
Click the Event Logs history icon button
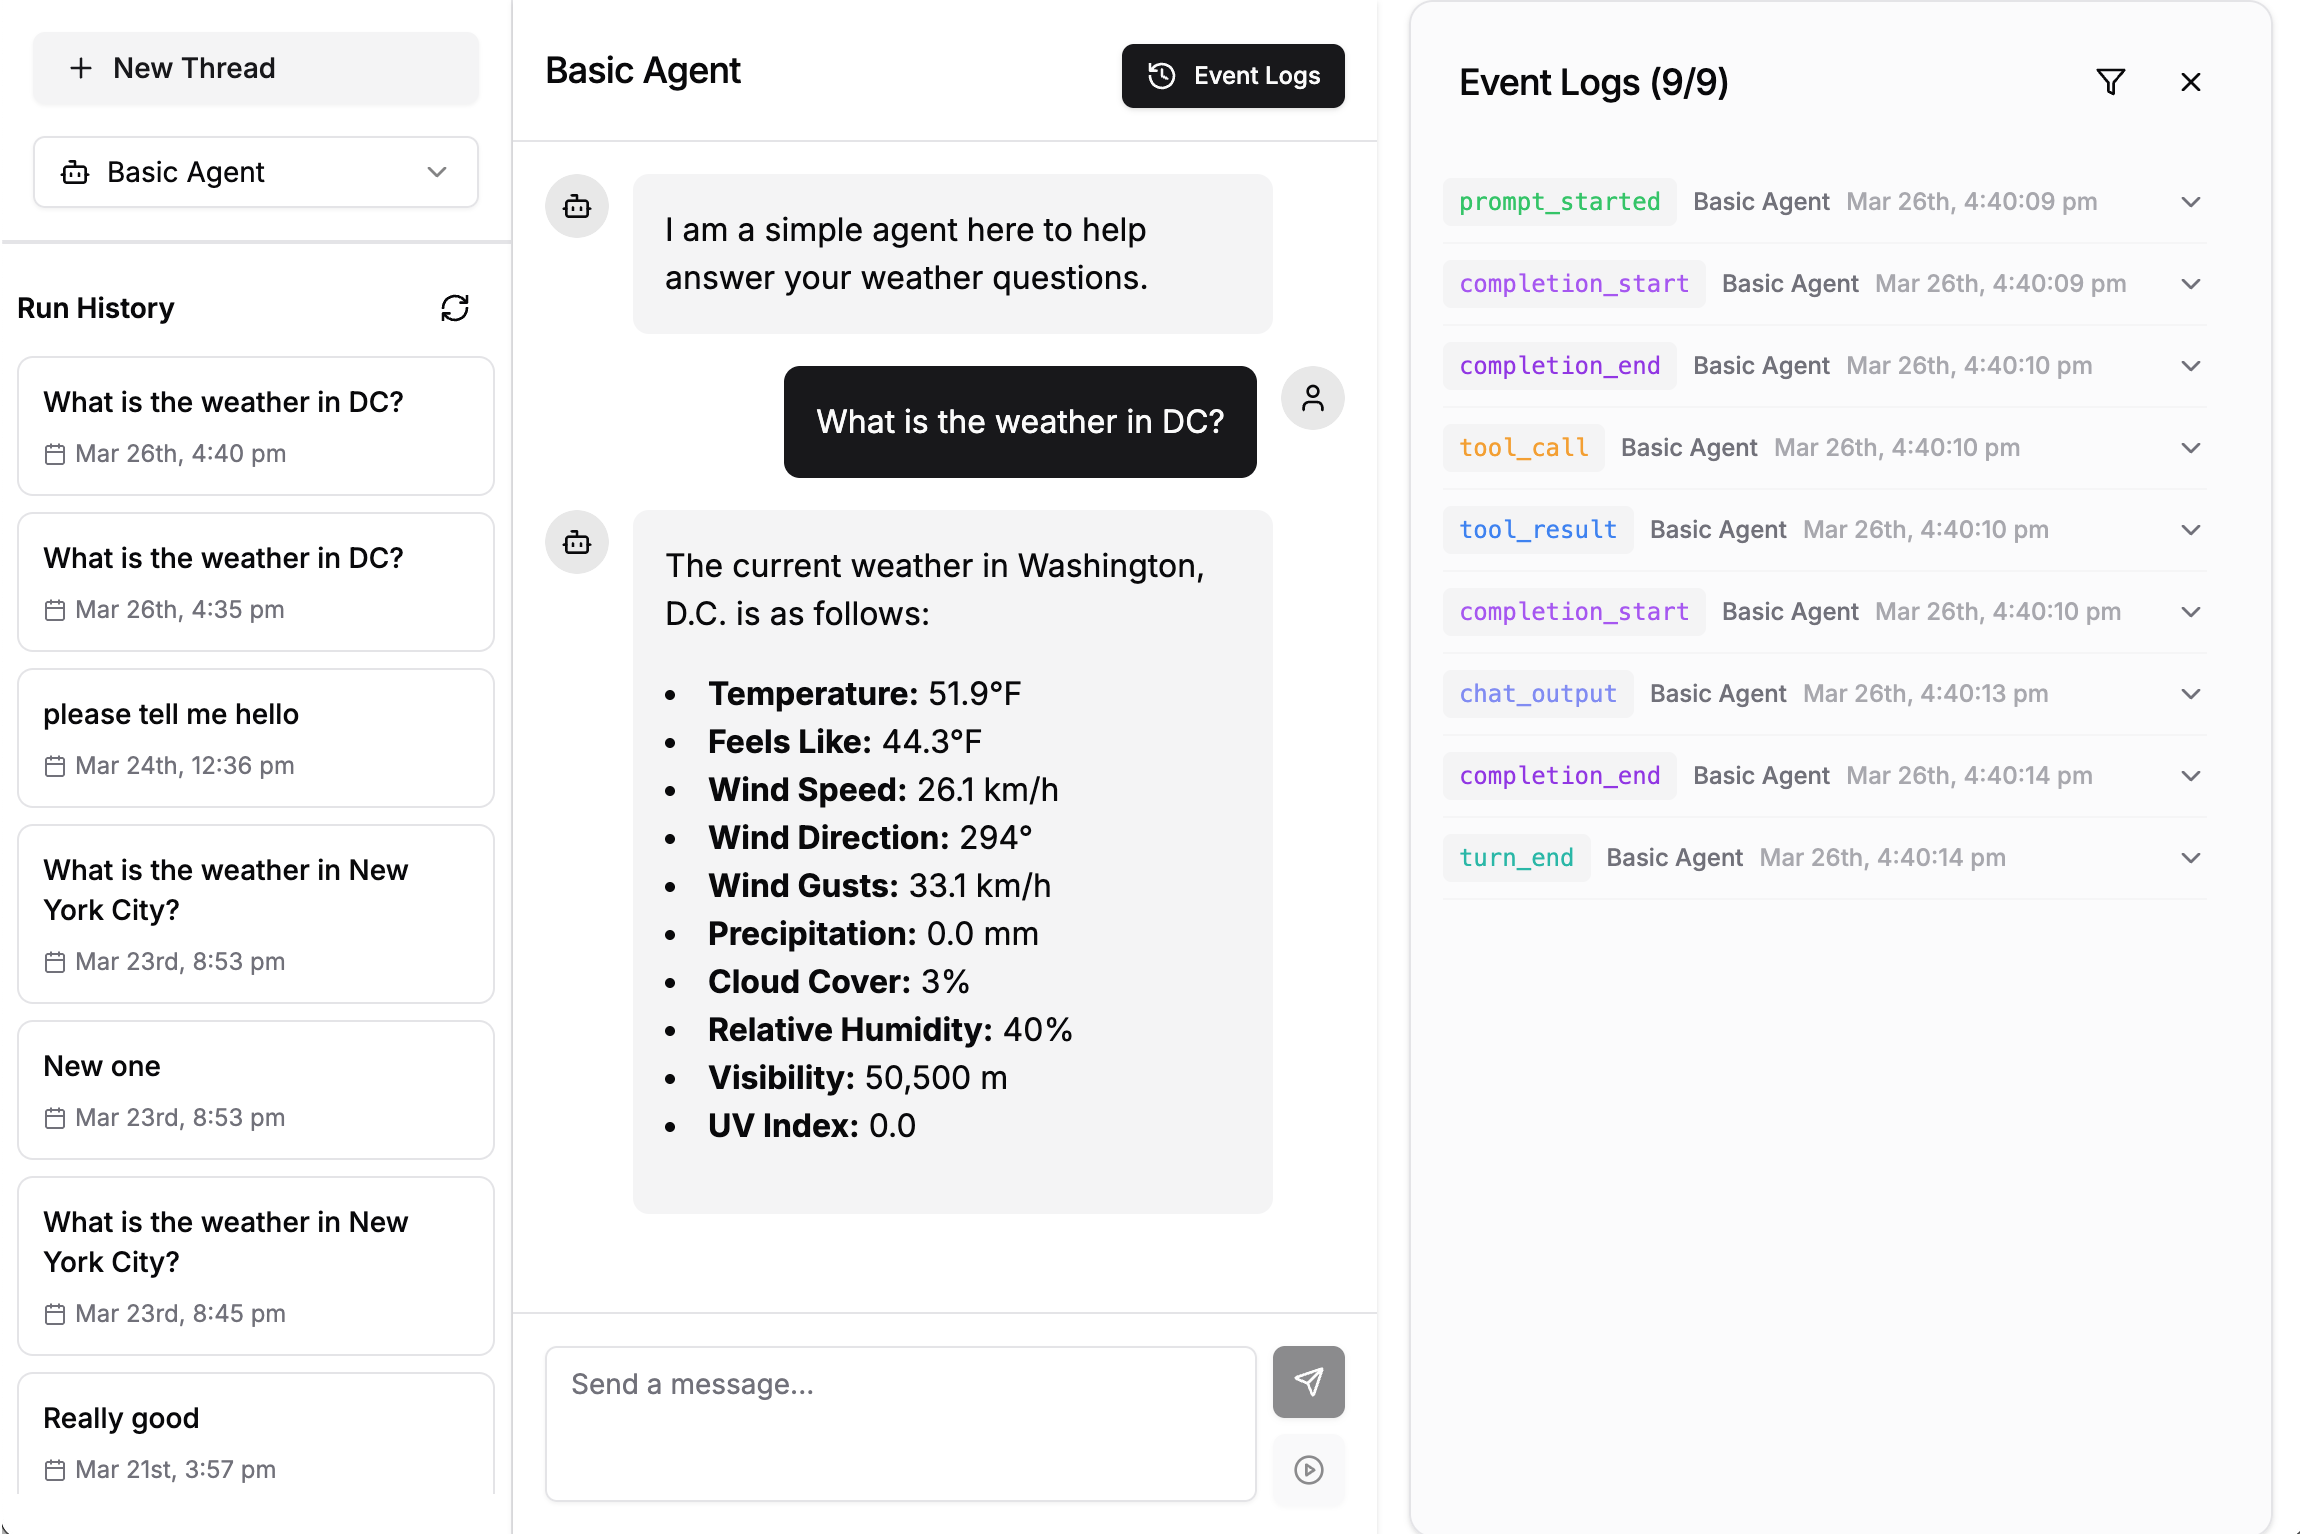[1160, 75]
